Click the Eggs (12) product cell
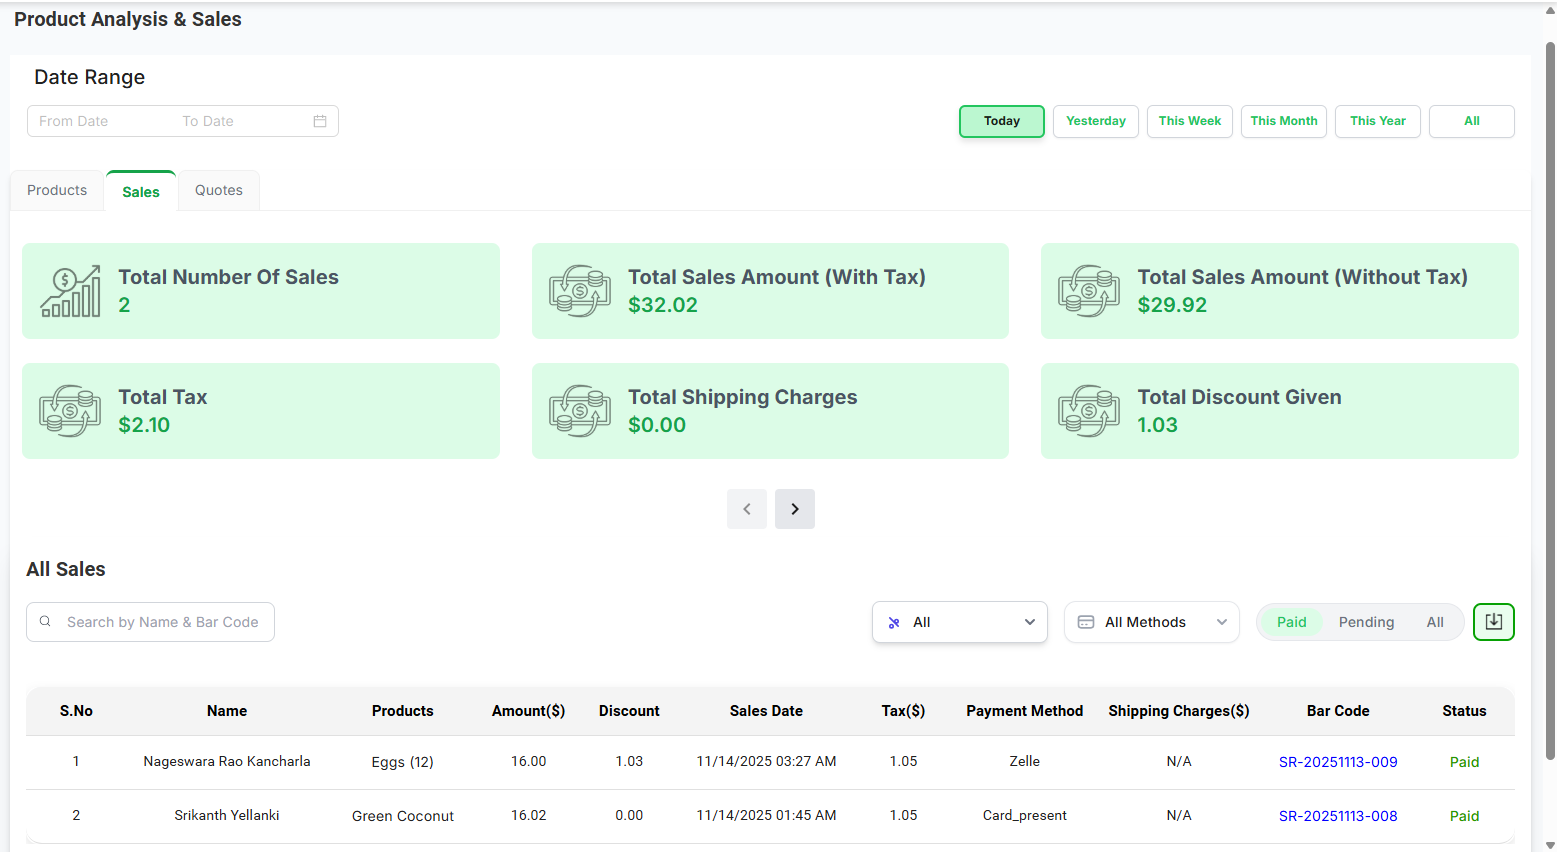This screenshot has height=852, width=1557. tap(402, 762)
